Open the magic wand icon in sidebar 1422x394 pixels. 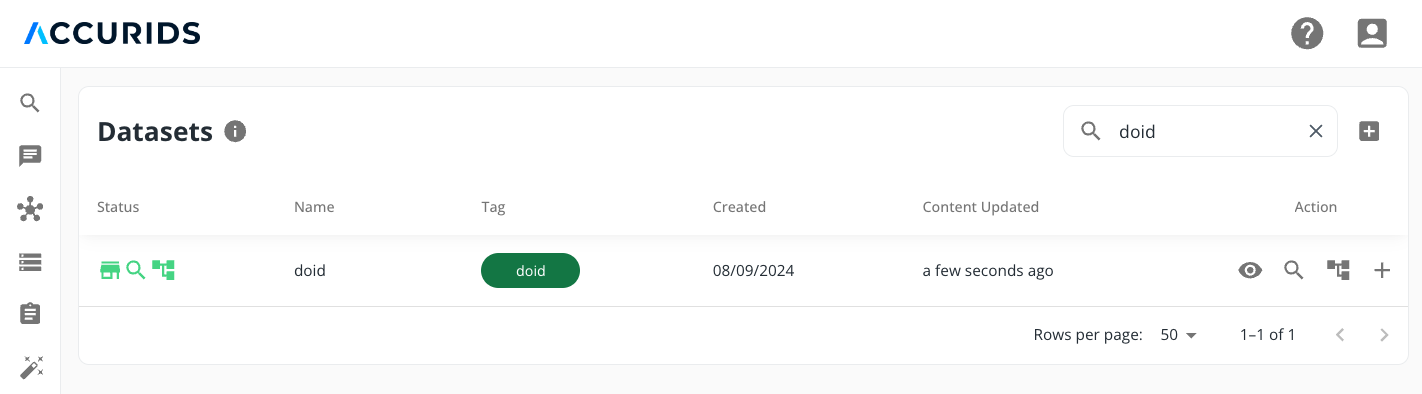click(x=30, y=367)
